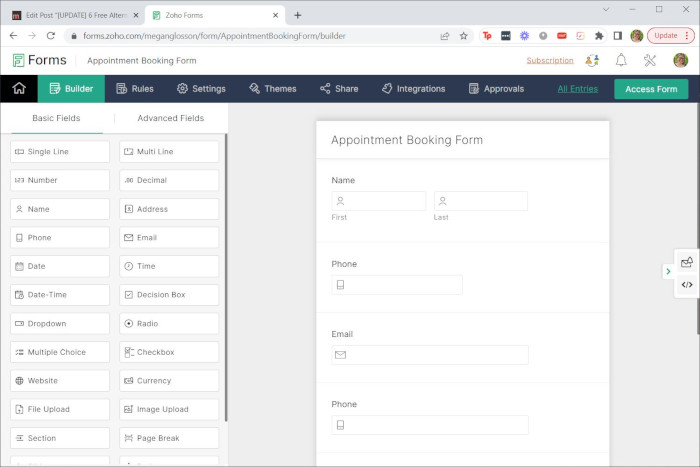Add a Time field
Screen dimensions: 700x467
(x=169, y=266)
